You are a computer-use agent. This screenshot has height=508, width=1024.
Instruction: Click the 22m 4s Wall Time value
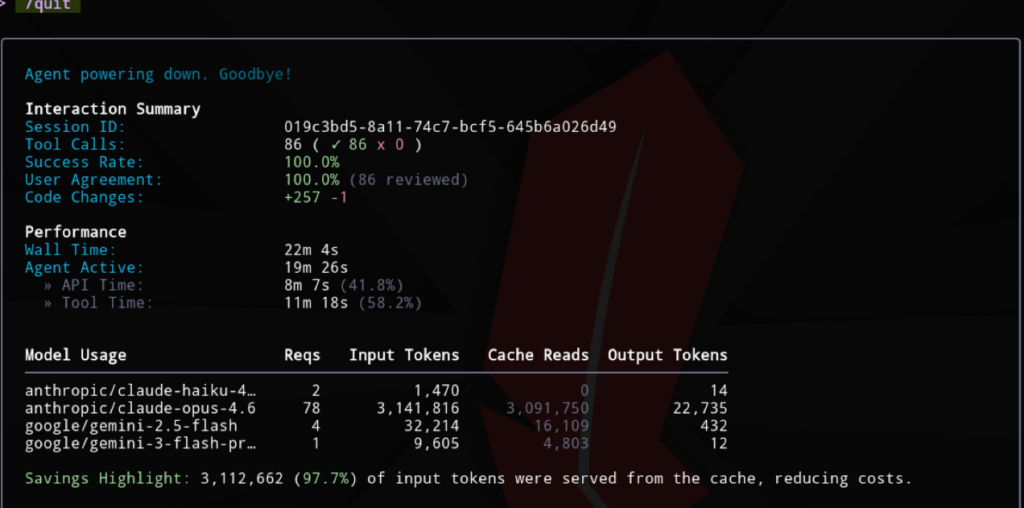point(313,250)
